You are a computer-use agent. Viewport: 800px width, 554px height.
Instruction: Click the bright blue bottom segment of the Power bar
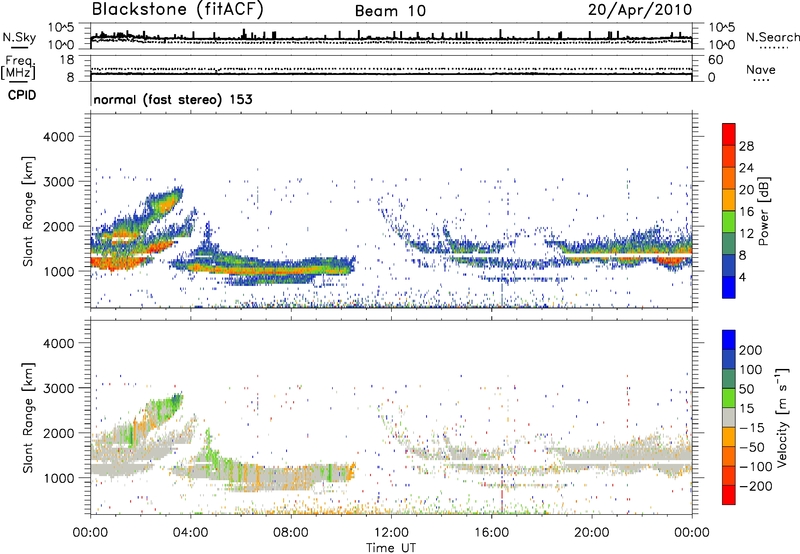pos(729,287)
